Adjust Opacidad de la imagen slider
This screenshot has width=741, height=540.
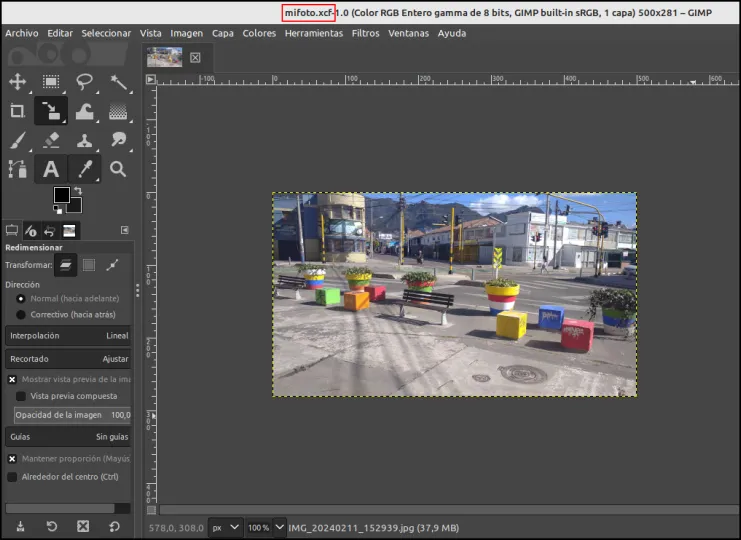[x=72, y=415]
